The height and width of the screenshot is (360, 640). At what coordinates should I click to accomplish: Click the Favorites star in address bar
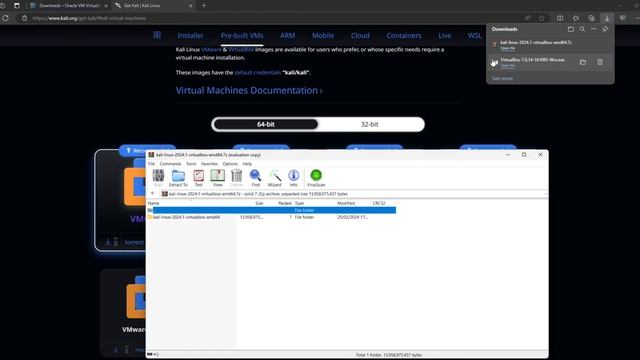coord(541,18)
